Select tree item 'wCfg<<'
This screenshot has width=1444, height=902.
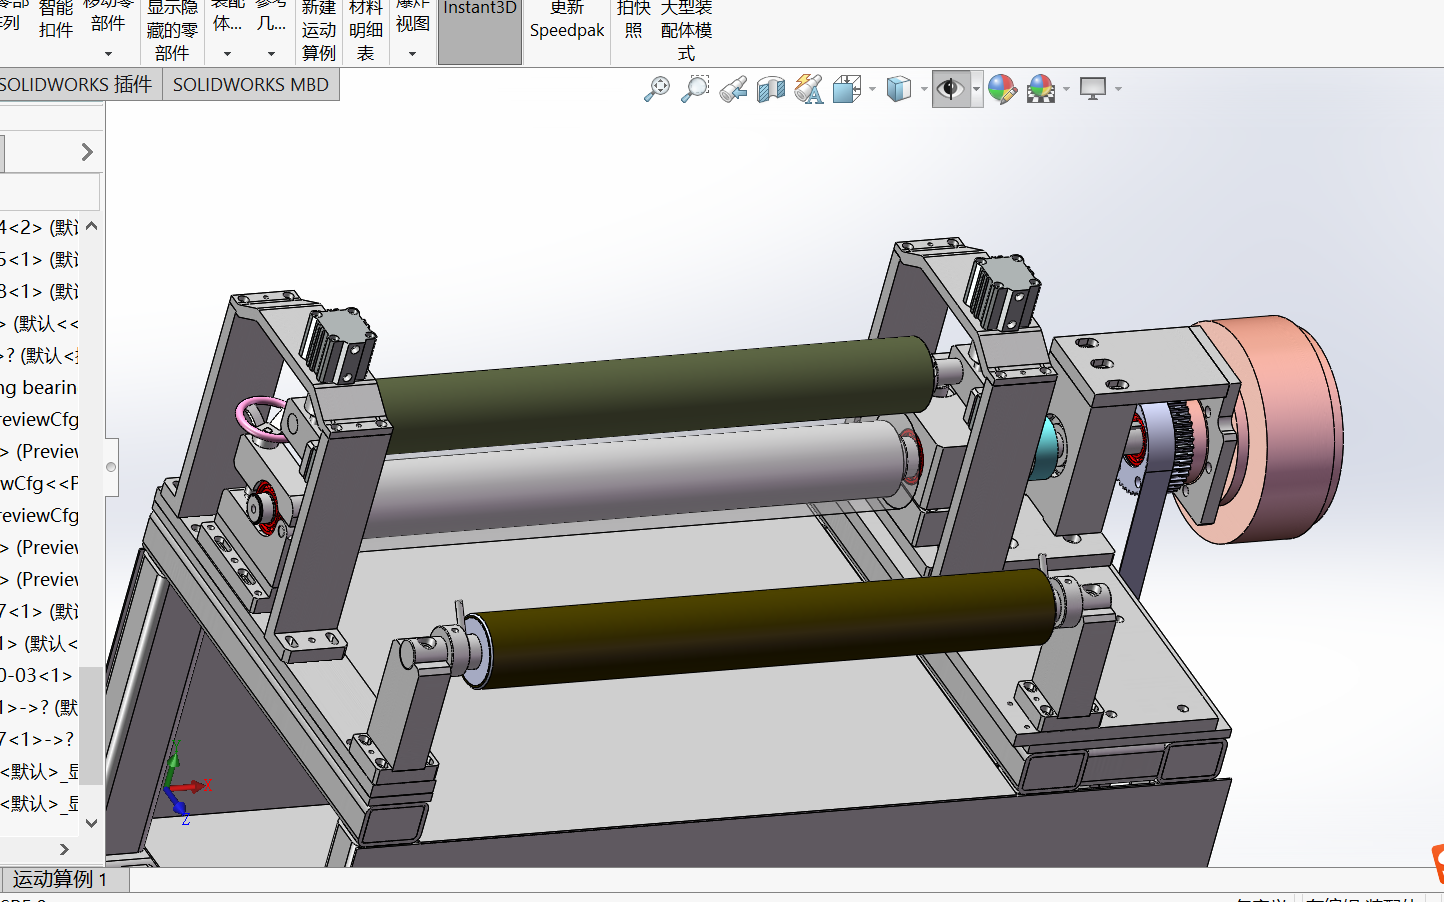[x=40, y=483]
